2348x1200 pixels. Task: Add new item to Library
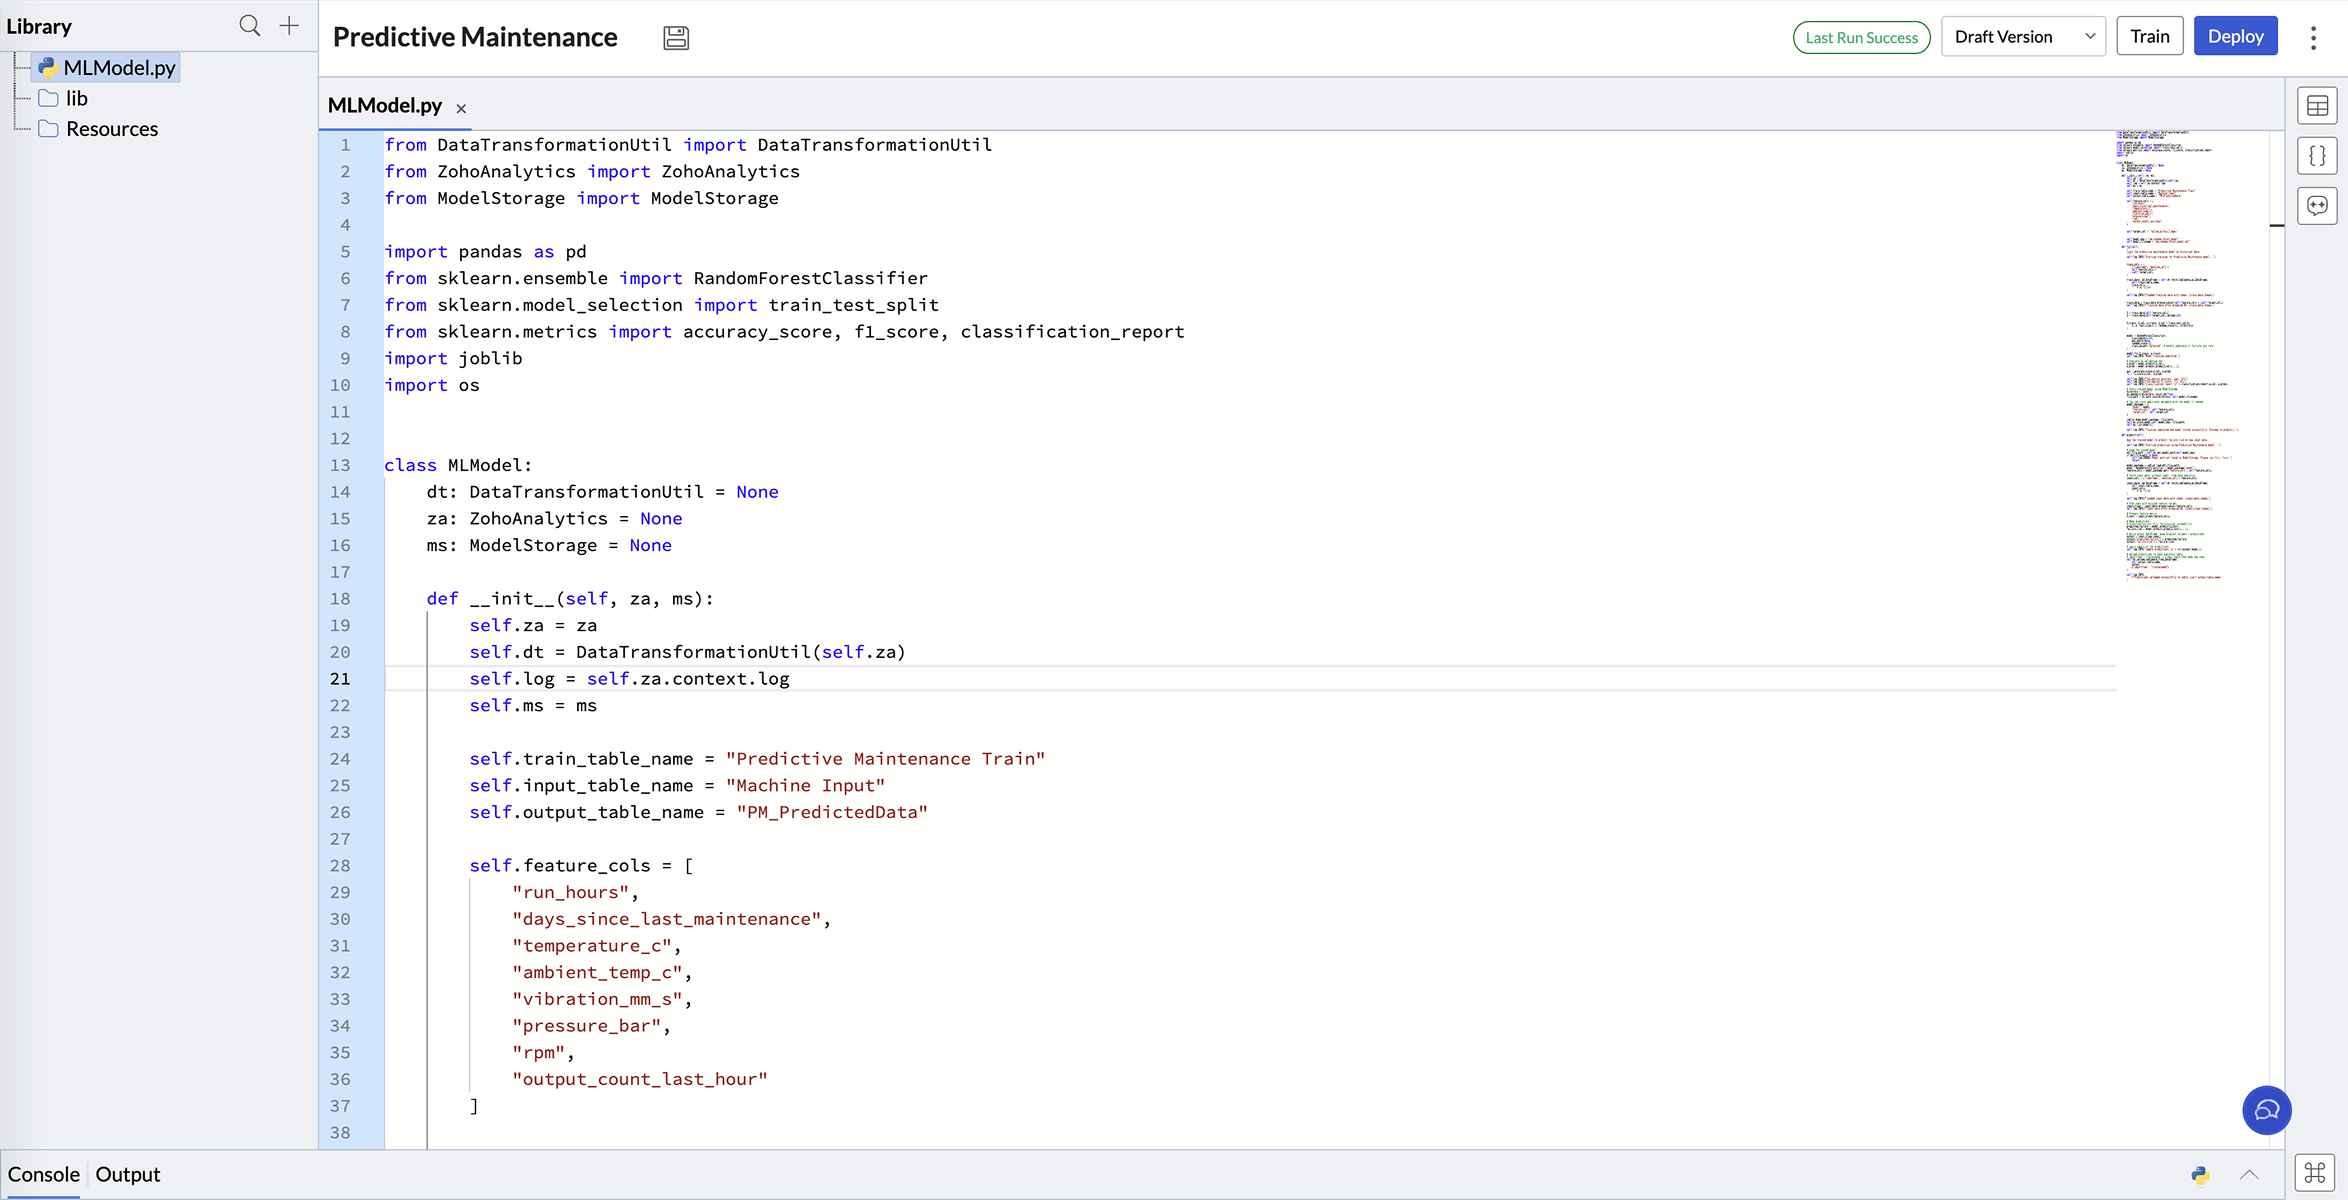tap(289, 26)
